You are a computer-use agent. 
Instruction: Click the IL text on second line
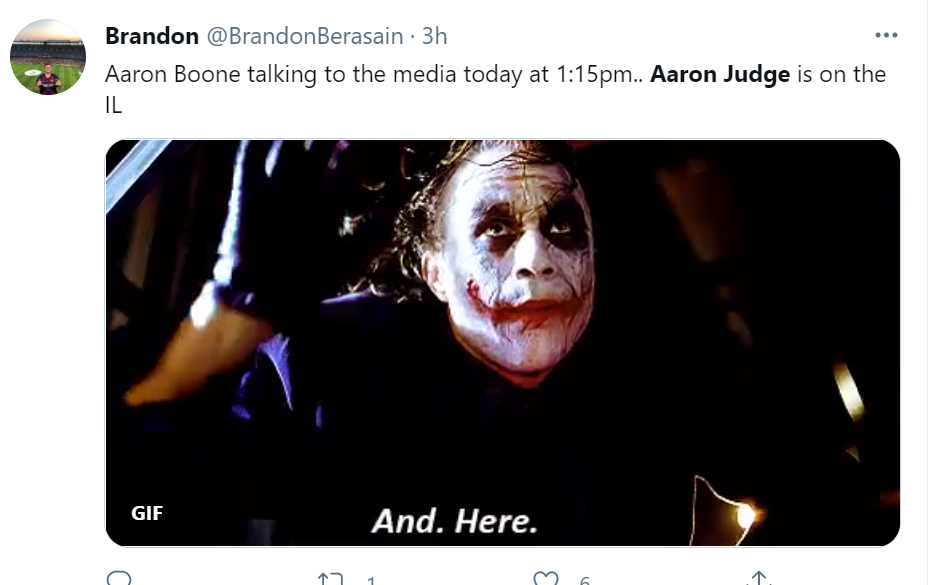[113, 105]
